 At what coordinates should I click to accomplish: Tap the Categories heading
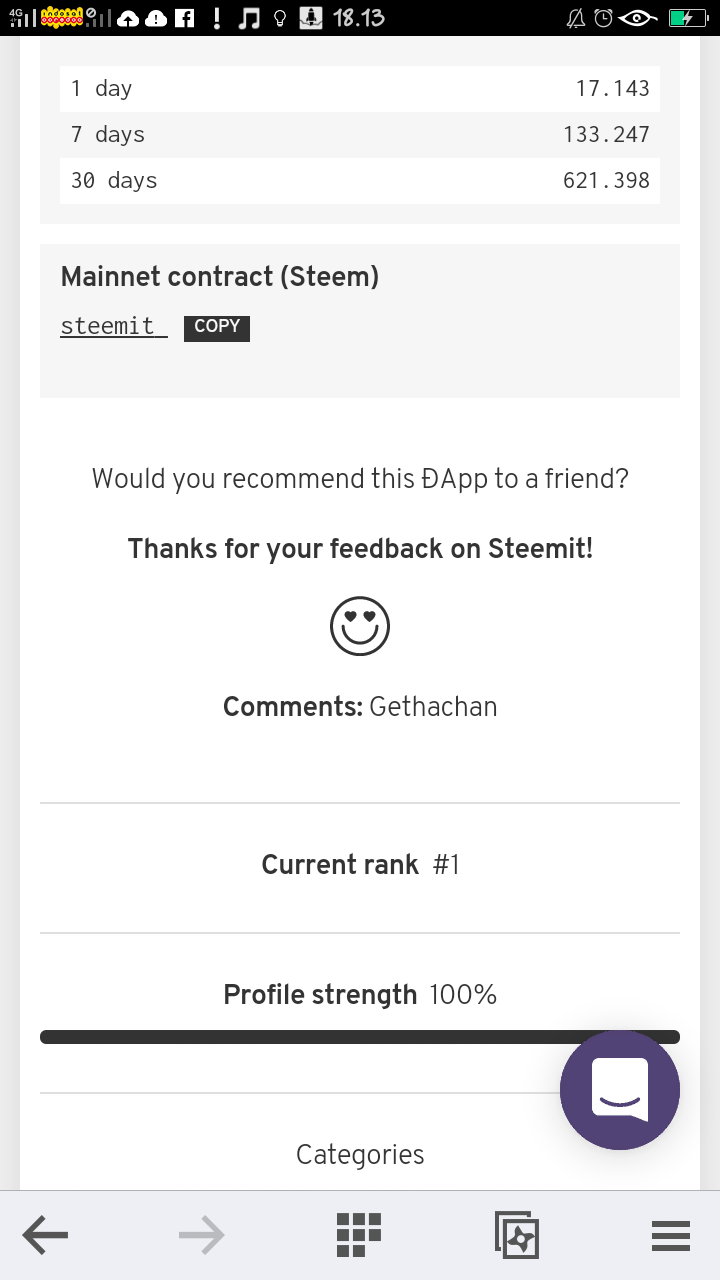click(360, 1155)
